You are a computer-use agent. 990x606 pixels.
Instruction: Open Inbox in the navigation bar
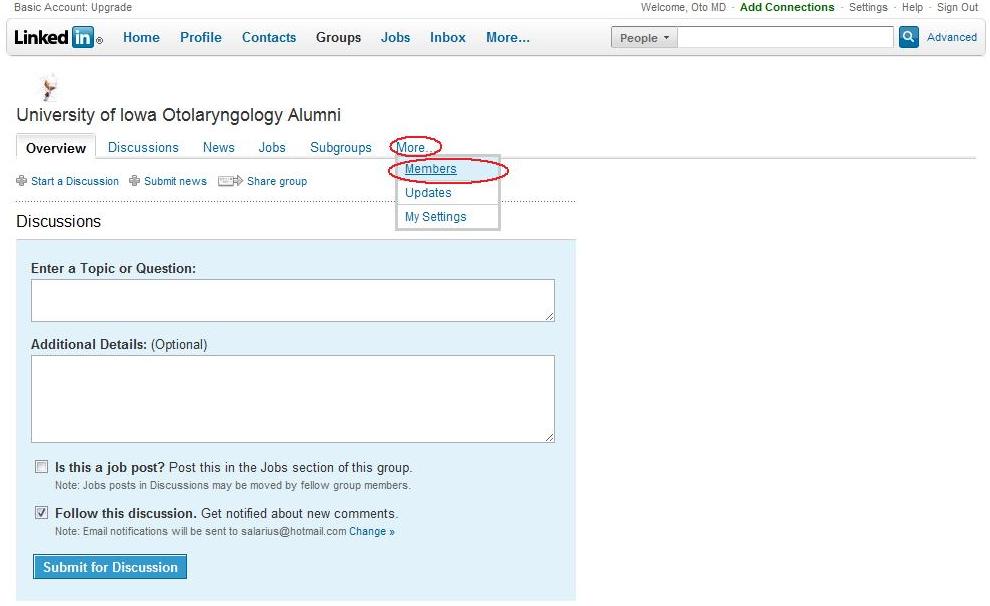pos(448,37)
